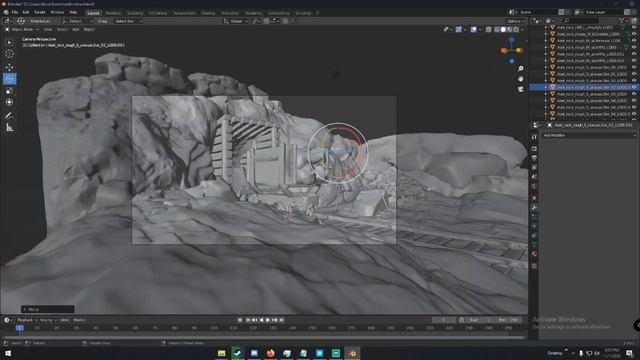The width and height of the screenshot is (640, 360).
Task: Click the Blender icon in the taskbar
Action: point(352,353)
